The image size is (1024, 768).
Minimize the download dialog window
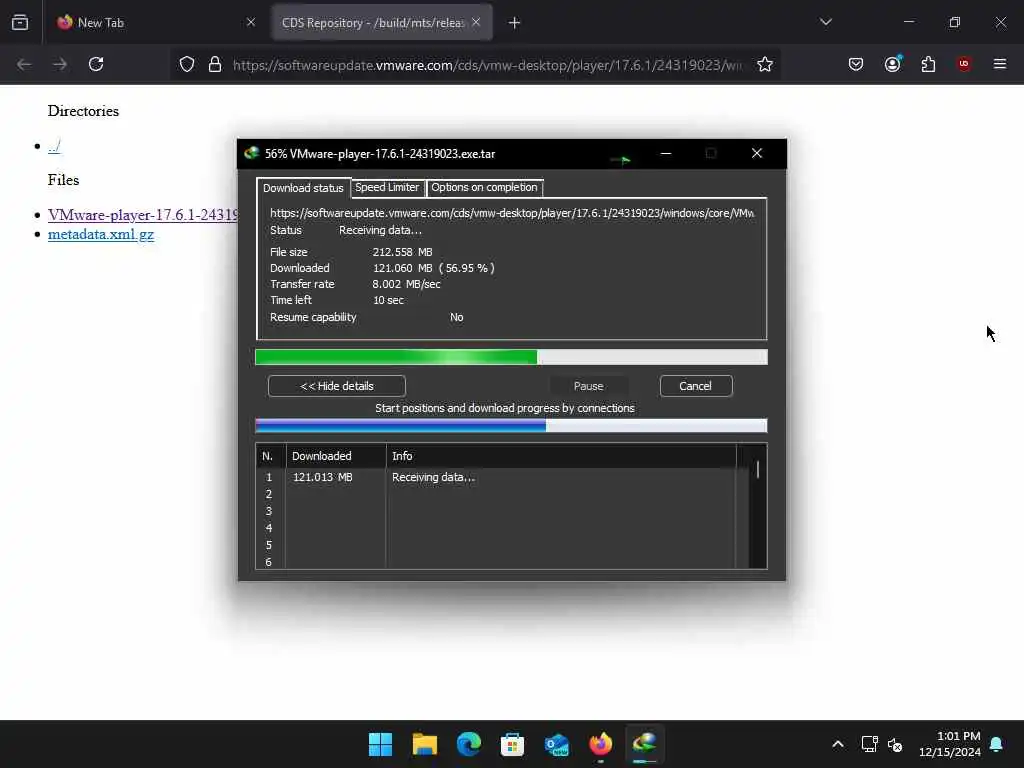[665, 153]
